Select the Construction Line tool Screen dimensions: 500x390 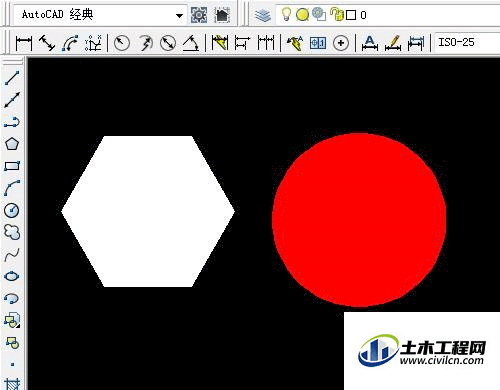[12, 100]
